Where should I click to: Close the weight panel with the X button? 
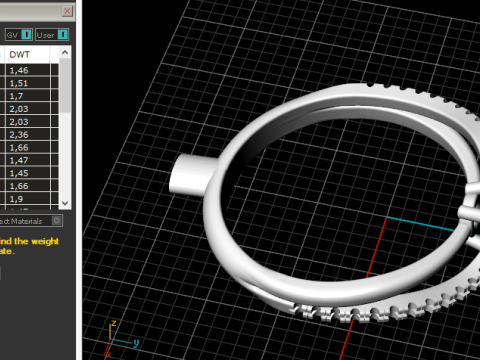coord(67,11)
